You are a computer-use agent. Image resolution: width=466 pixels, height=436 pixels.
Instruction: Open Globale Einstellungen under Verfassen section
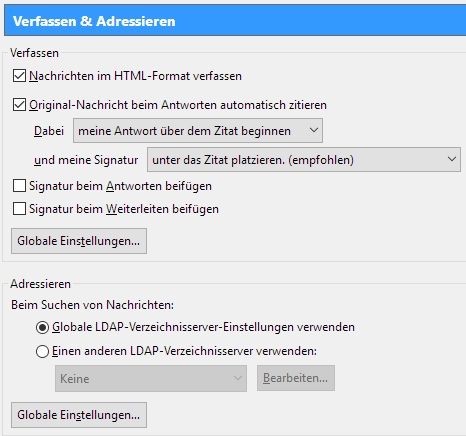[x=79, y=241]
